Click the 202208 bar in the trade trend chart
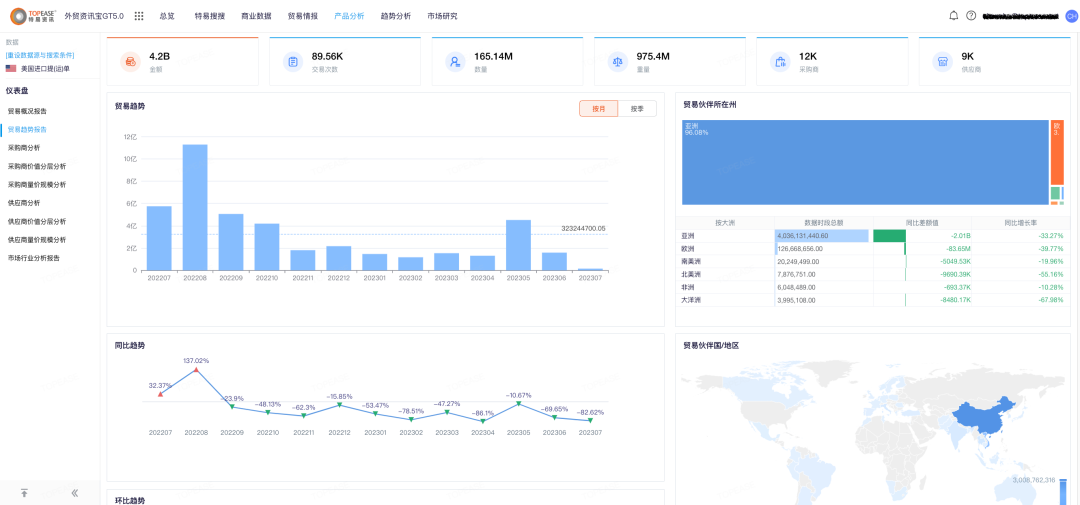 pyautogui.click(x=195, y=207)
